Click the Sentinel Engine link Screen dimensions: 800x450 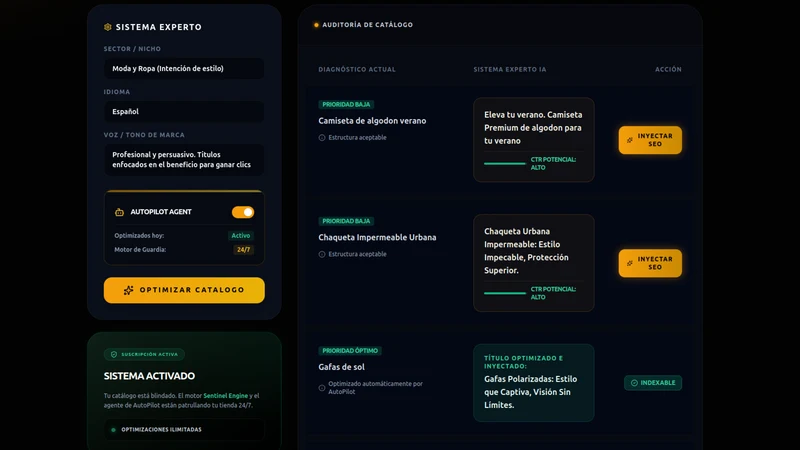click(226, 395)
